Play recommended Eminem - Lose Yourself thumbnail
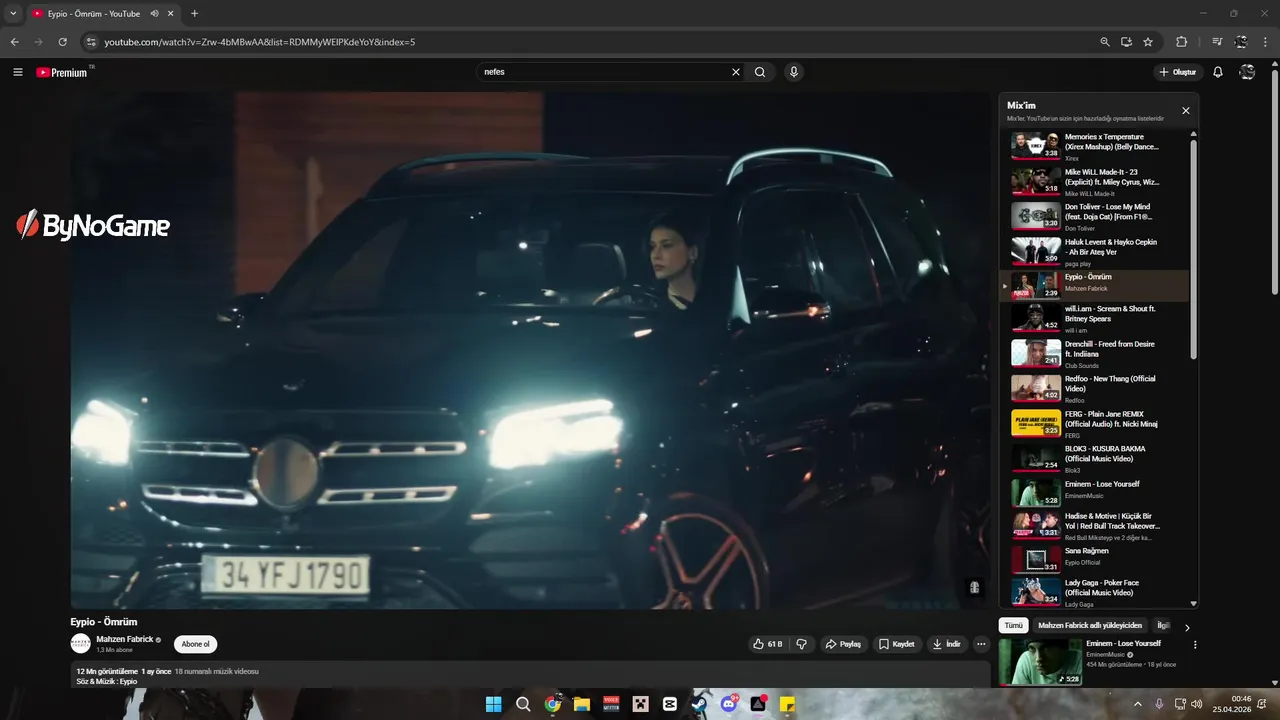 [x=1040, y=662]
